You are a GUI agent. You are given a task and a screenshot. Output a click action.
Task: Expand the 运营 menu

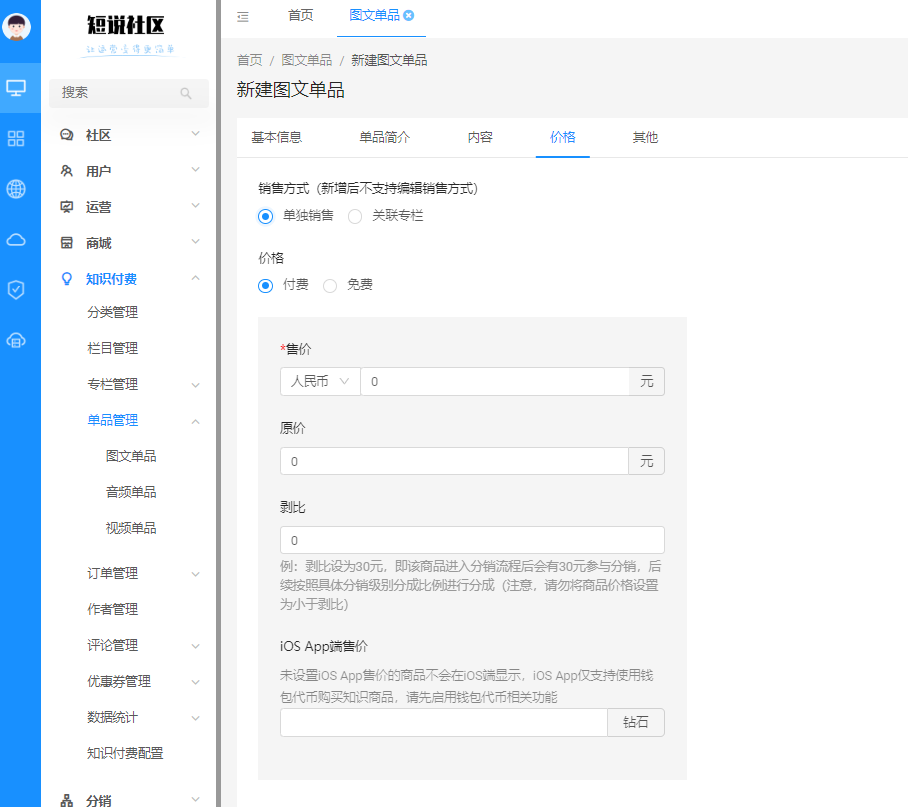coord(196,206)
